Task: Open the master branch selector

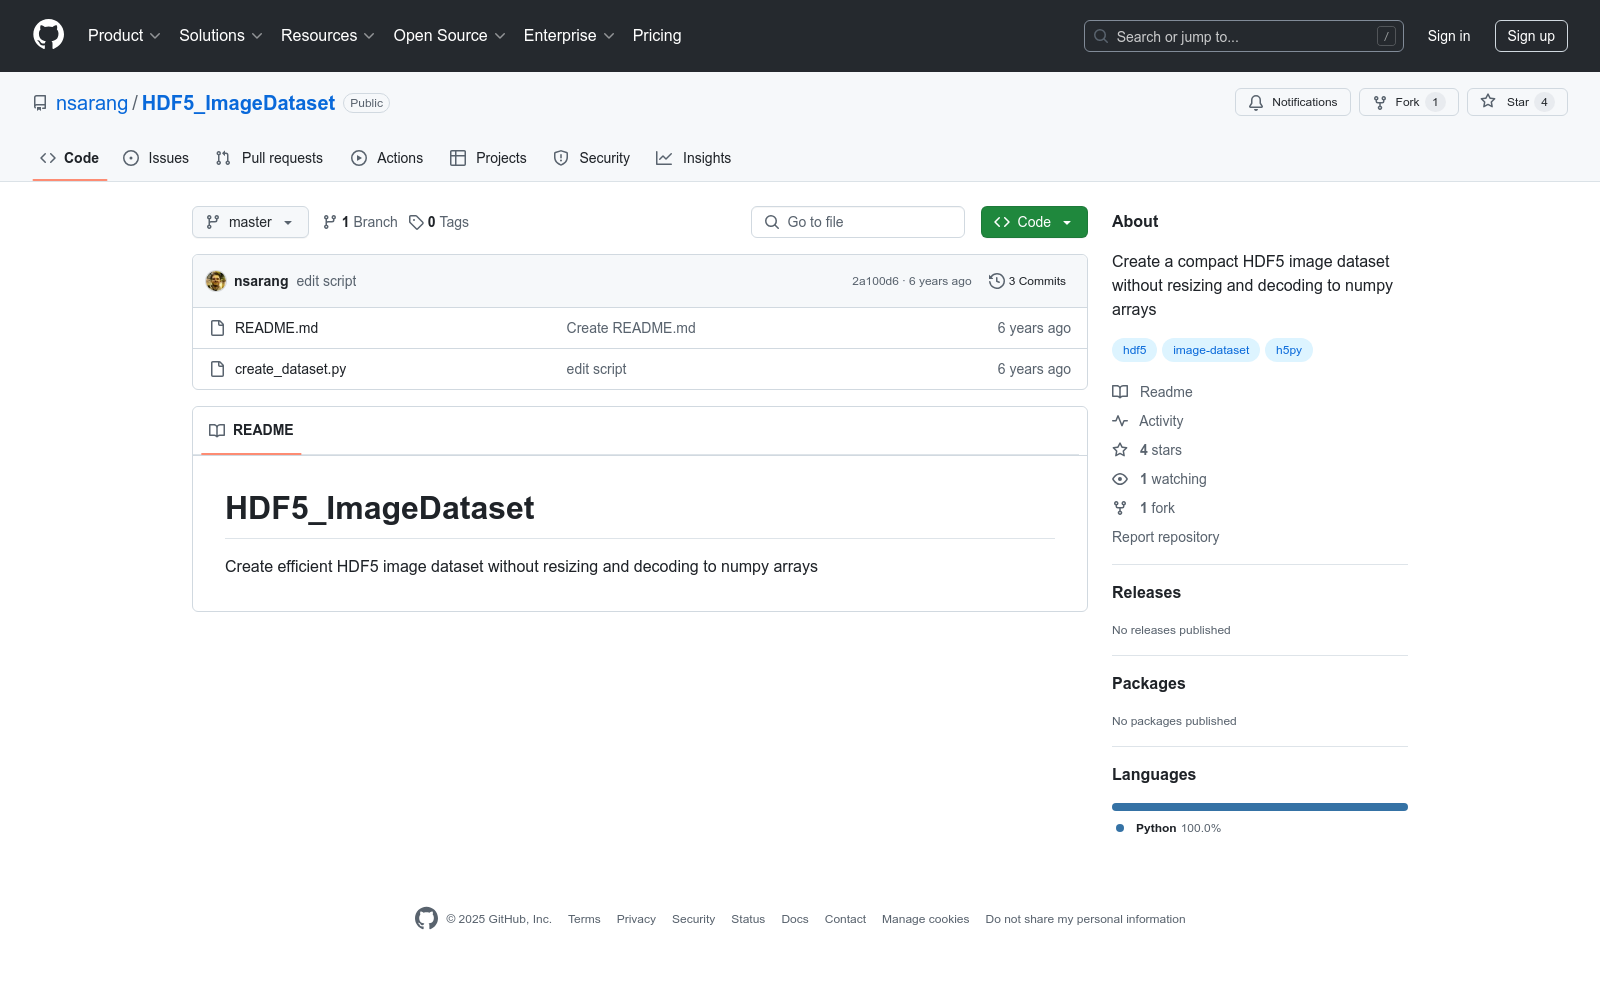Action: coord(250,222)
